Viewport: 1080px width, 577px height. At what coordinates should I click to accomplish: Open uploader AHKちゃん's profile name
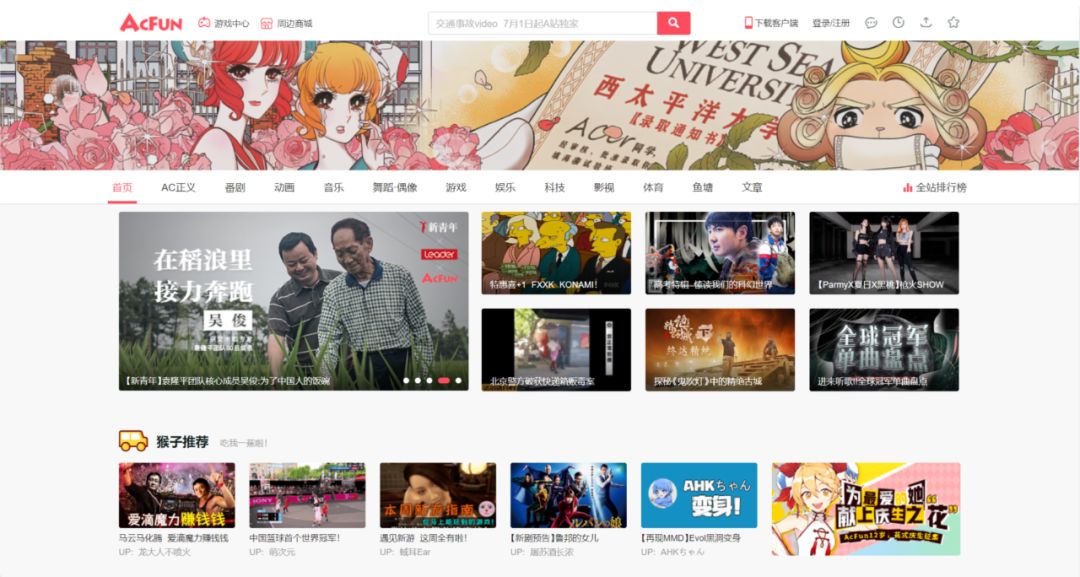[683, 552]
